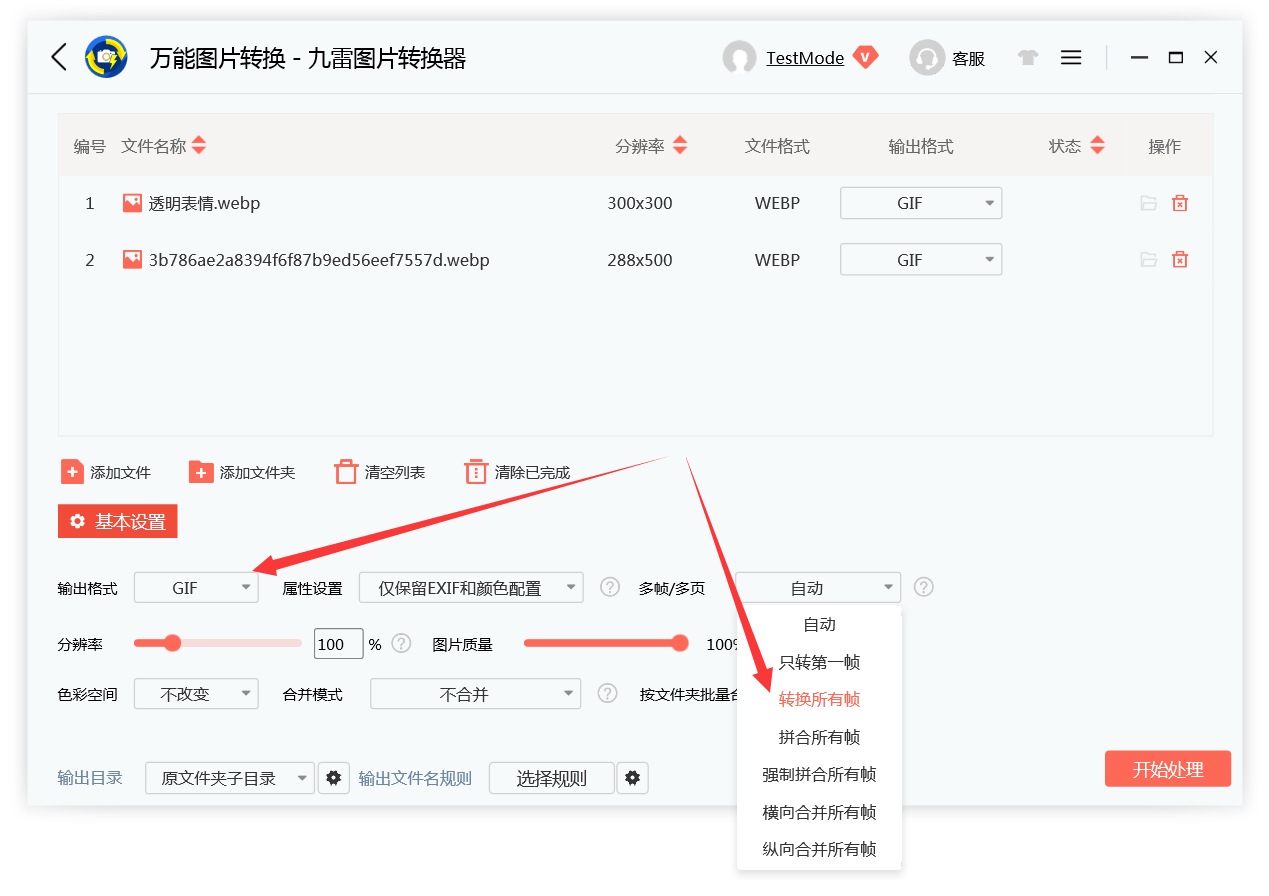Click 清除已完成 button
1269x896 pixels.
coord(517,472)
